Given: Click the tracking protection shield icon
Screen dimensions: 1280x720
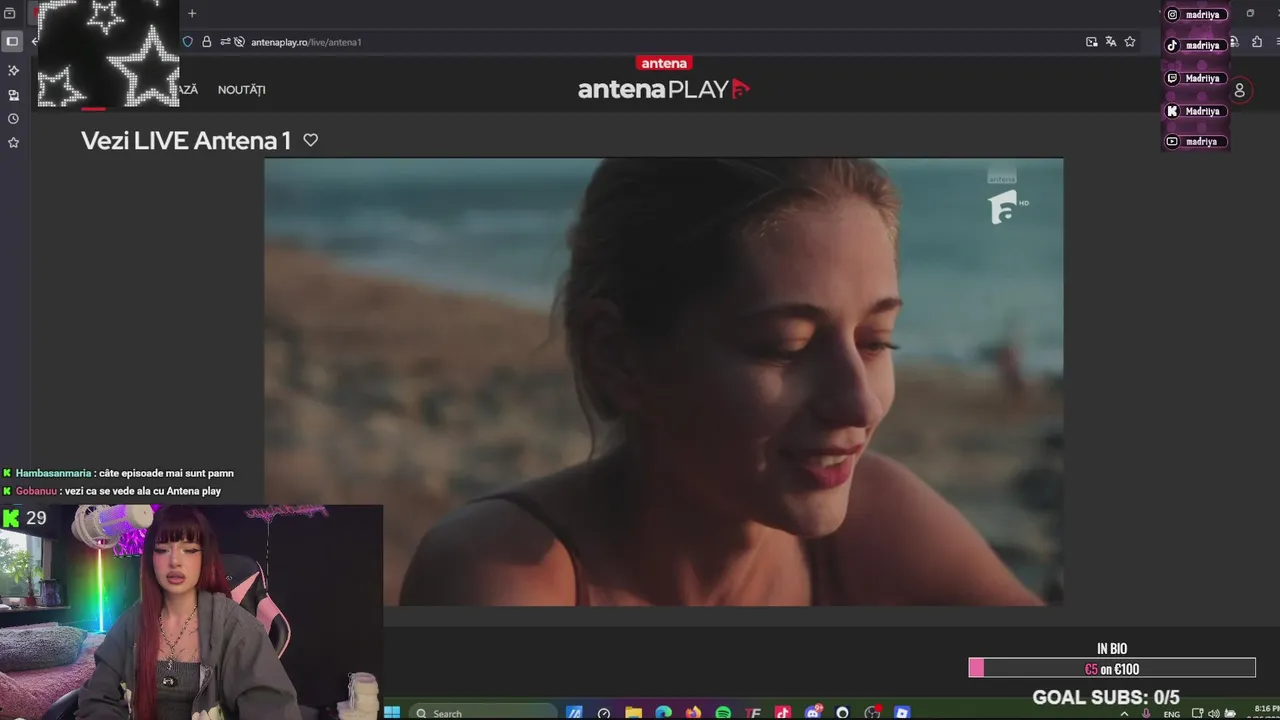Looking at the screenshot, I should [x=187, y=42].
